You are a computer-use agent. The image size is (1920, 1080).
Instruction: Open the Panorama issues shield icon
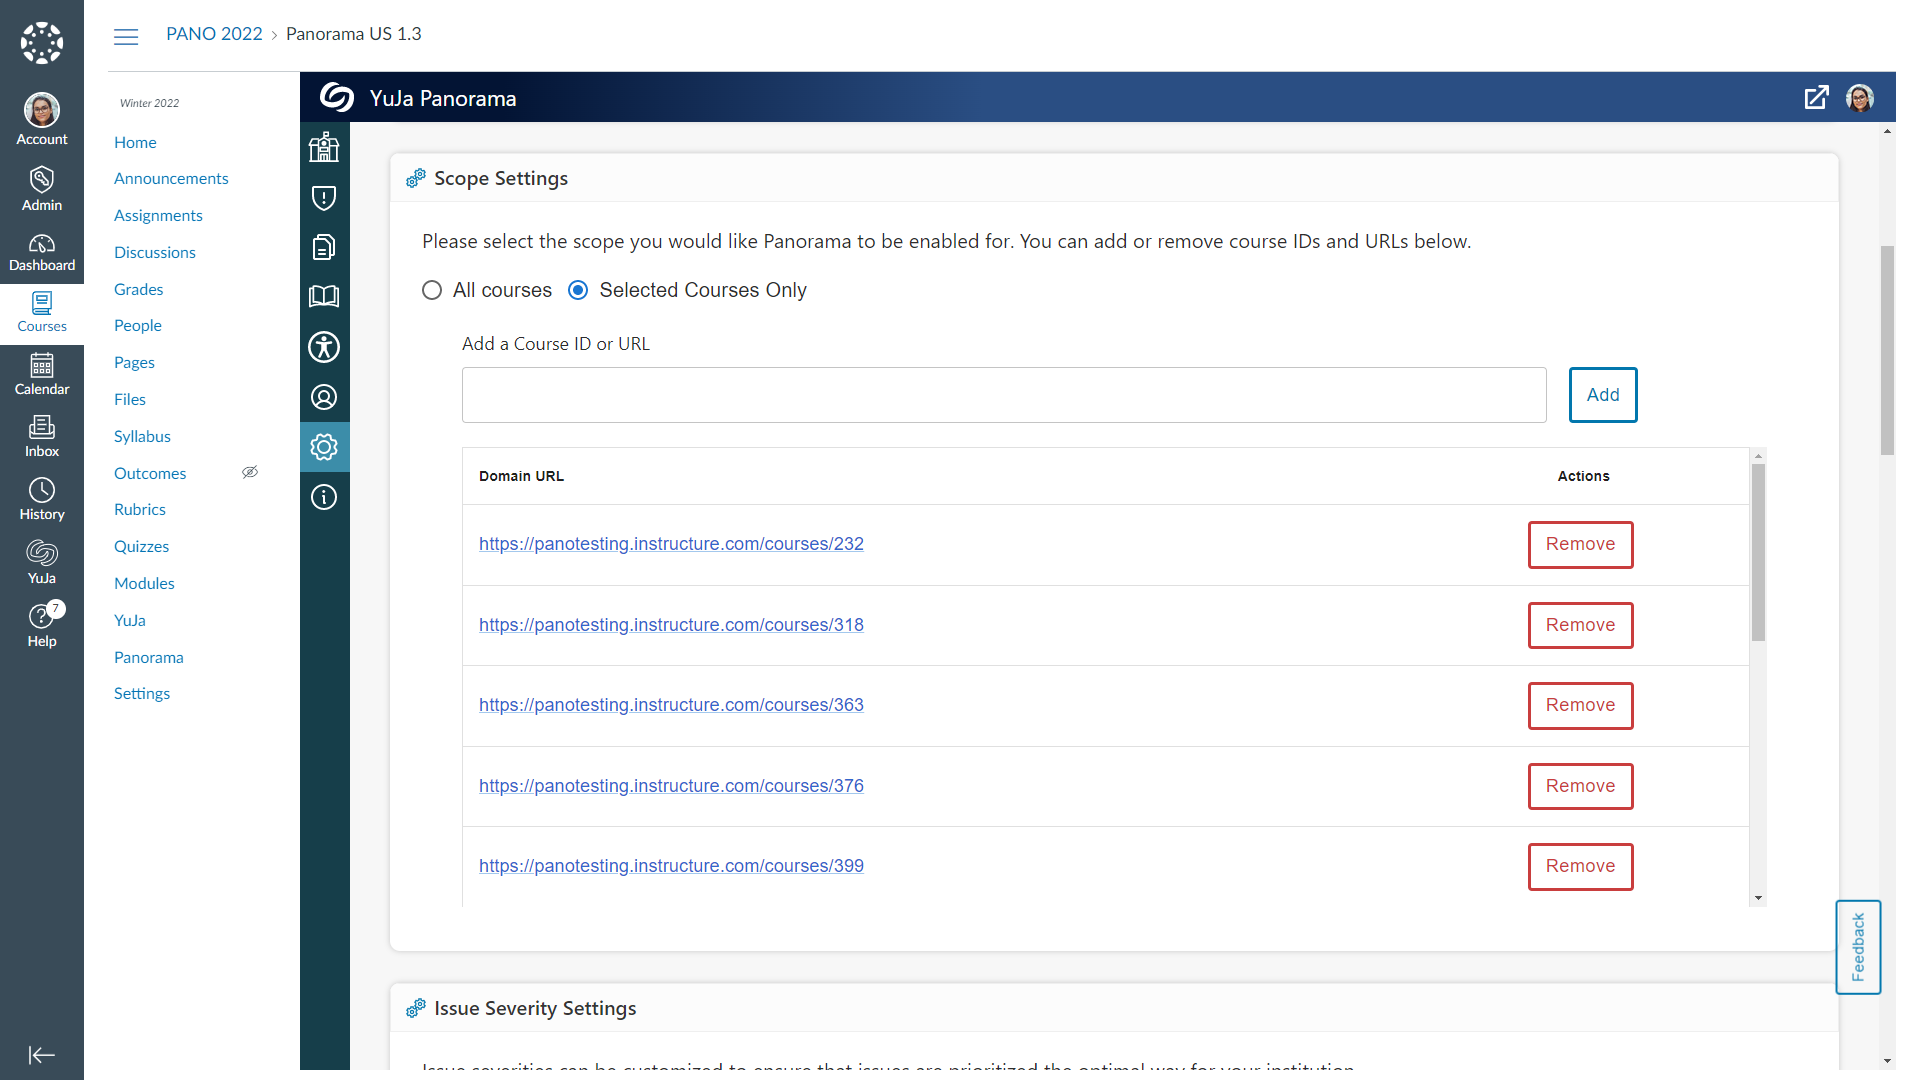click(324, 197)
